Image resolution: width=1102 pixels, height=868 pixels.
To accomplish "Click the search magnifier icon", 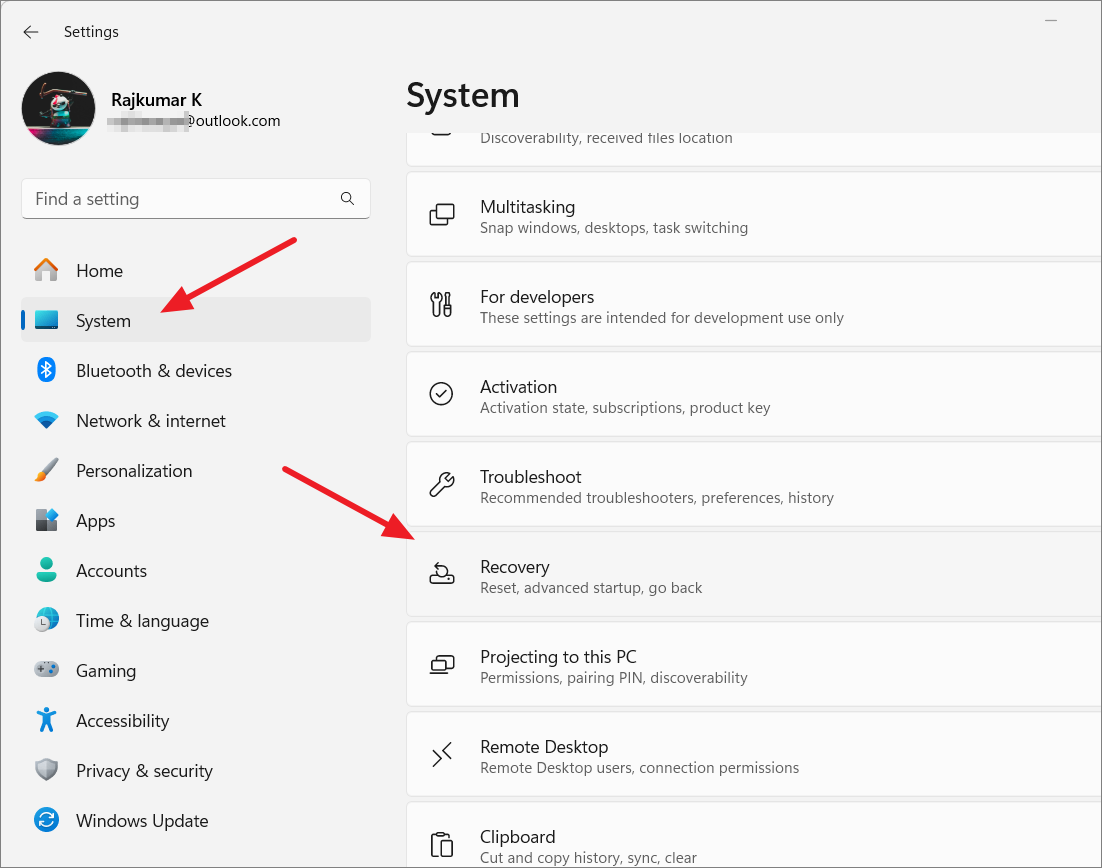I will click(347, 198).
